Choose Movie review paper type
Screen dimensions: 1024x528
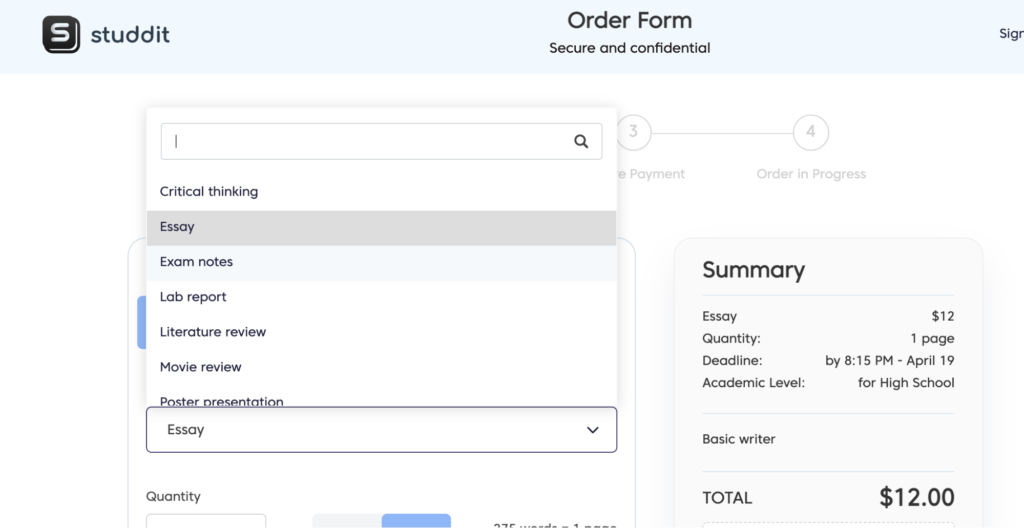[381, 367]
